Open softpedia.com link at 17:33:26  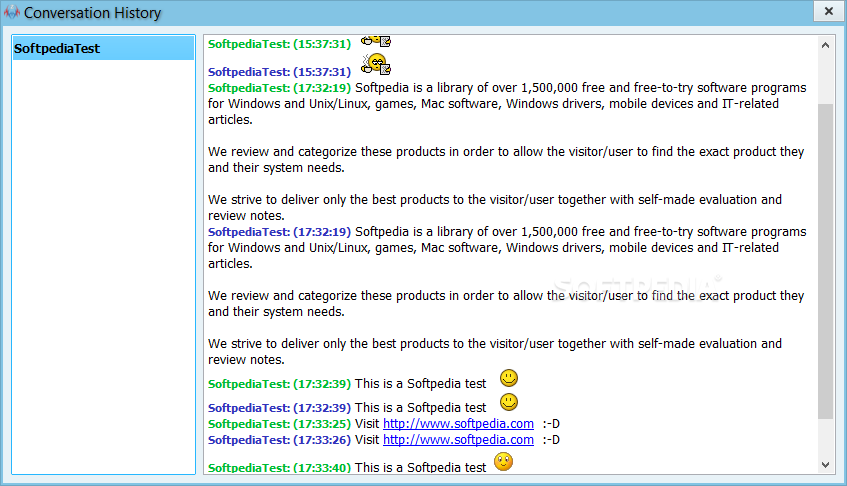(x=458, y=440)
